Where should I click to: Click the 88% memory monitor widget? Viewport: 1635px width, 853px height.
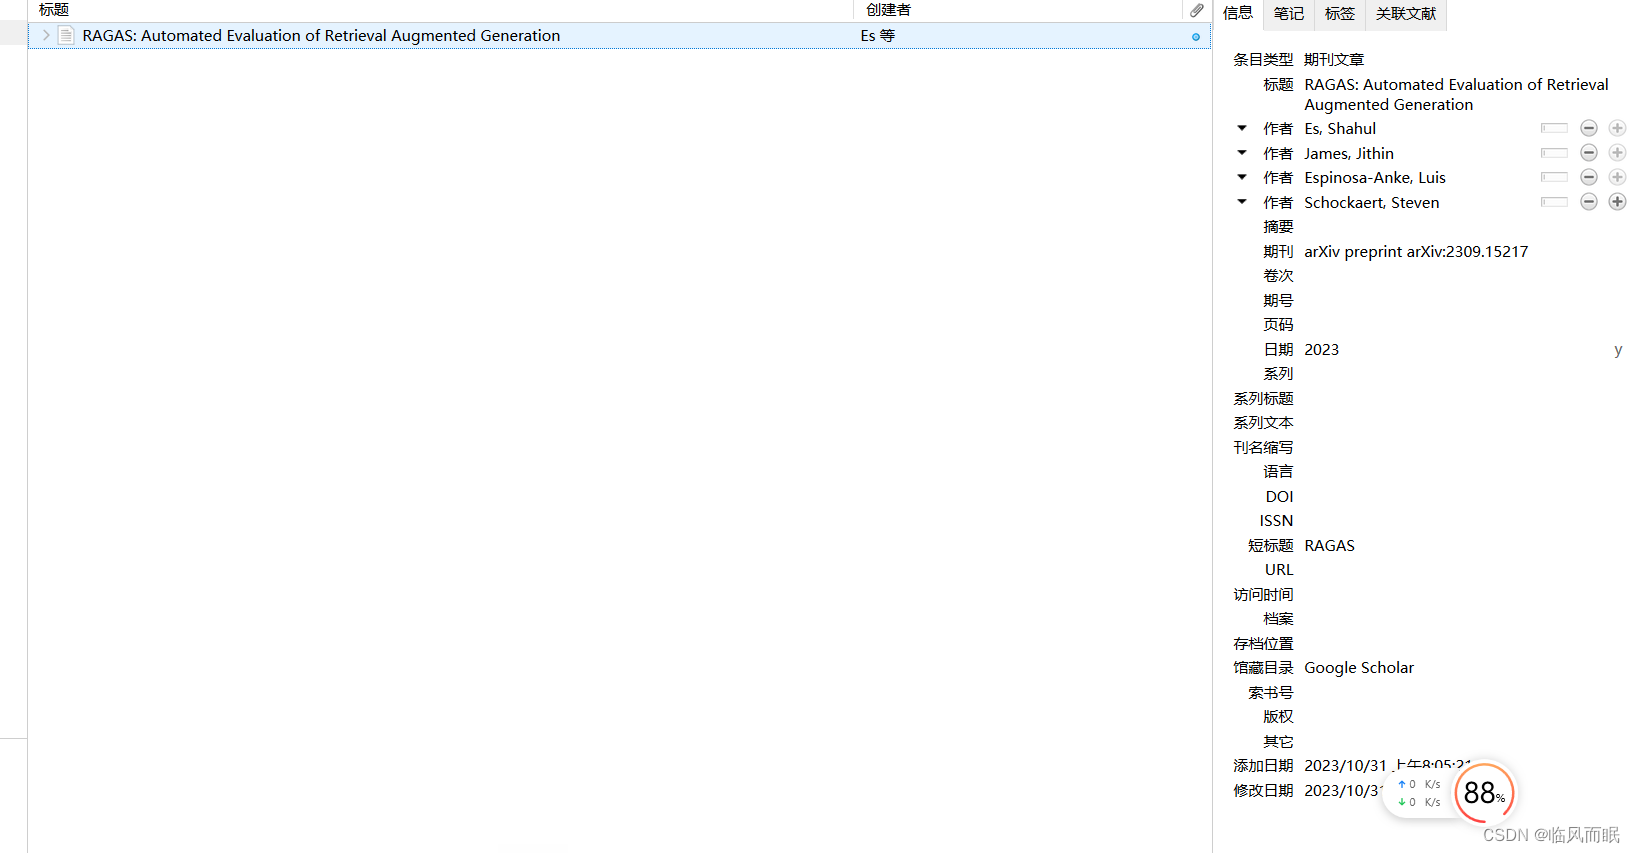click(x=1485, y=793)
